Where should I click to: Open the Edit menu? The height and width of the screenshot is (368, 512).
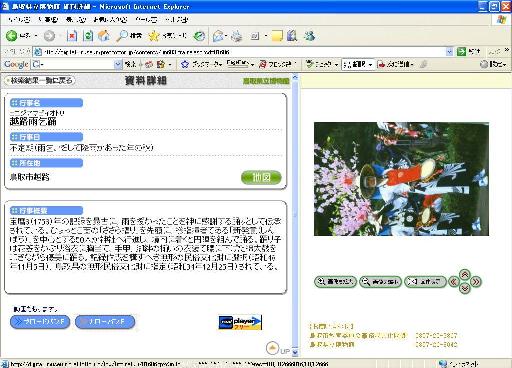click(x=48, y=20)
